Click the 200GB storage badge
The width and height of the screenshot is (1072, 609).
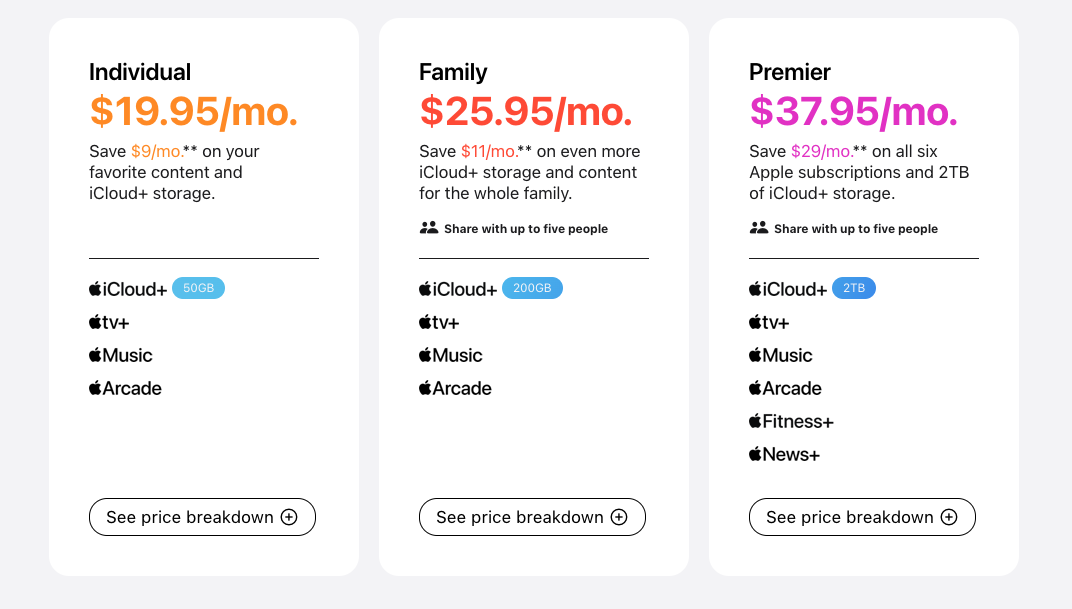(x=532, y=288)
